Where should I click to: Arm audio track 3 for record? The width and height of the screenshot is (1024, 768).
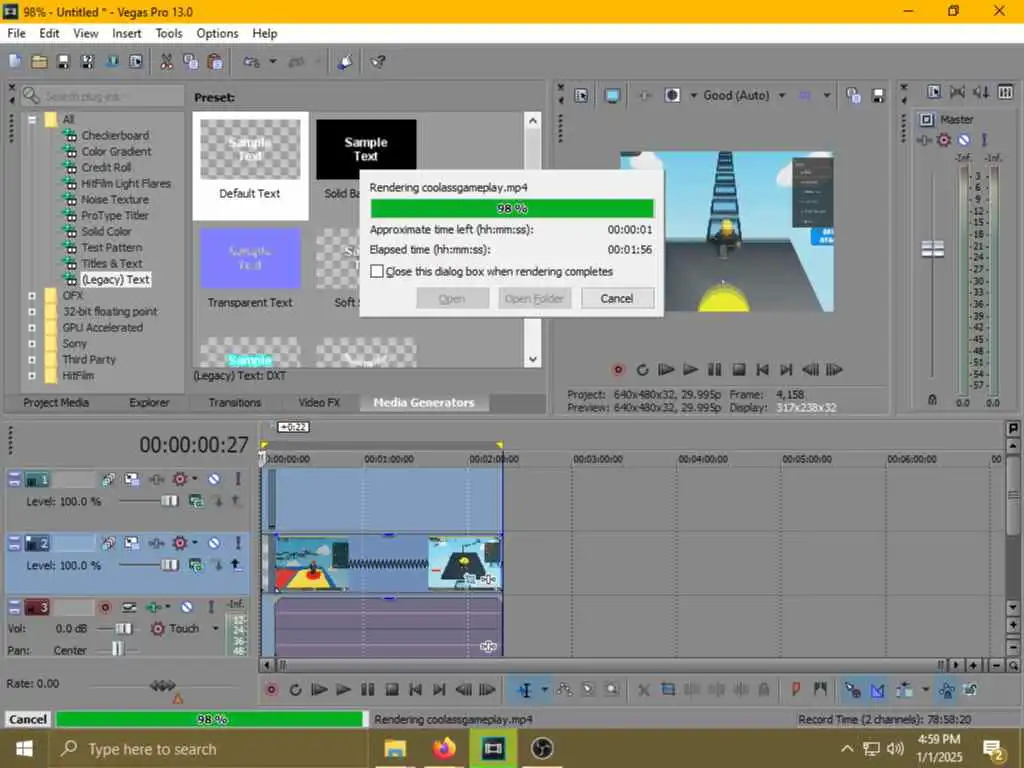pyautogui.click(x=105, y=607)
